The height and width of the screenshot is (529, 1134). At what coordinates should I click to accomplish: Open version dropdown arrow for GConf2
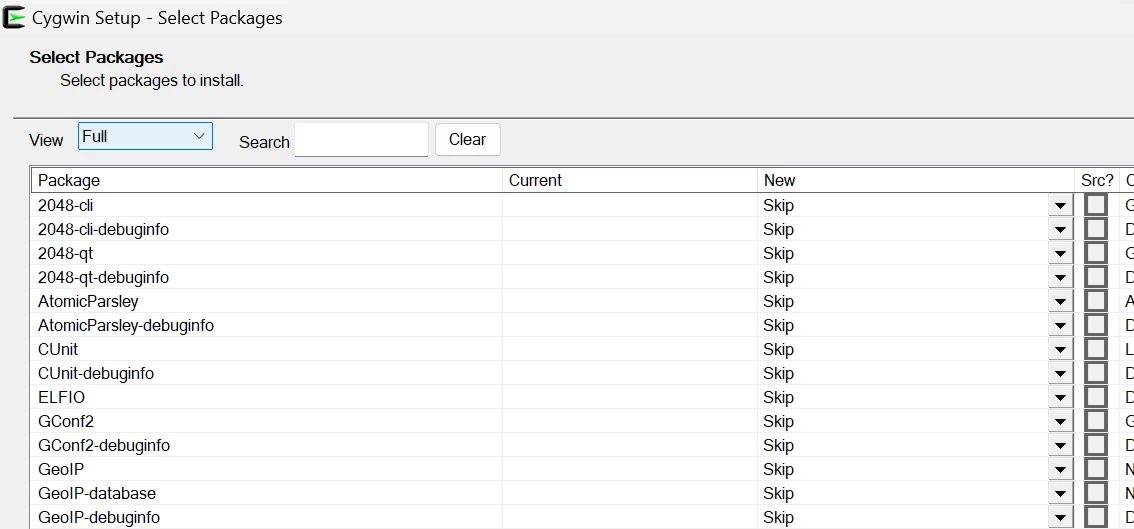(1059, 422)
